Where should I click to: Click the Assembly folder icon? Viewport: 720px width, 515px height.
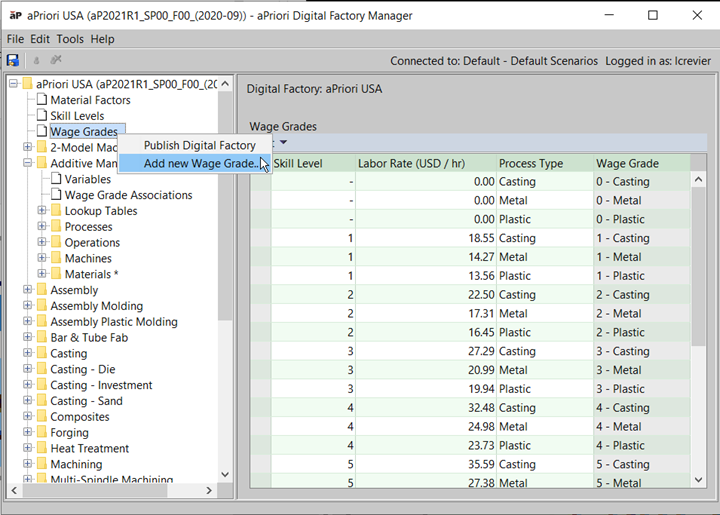42,290
